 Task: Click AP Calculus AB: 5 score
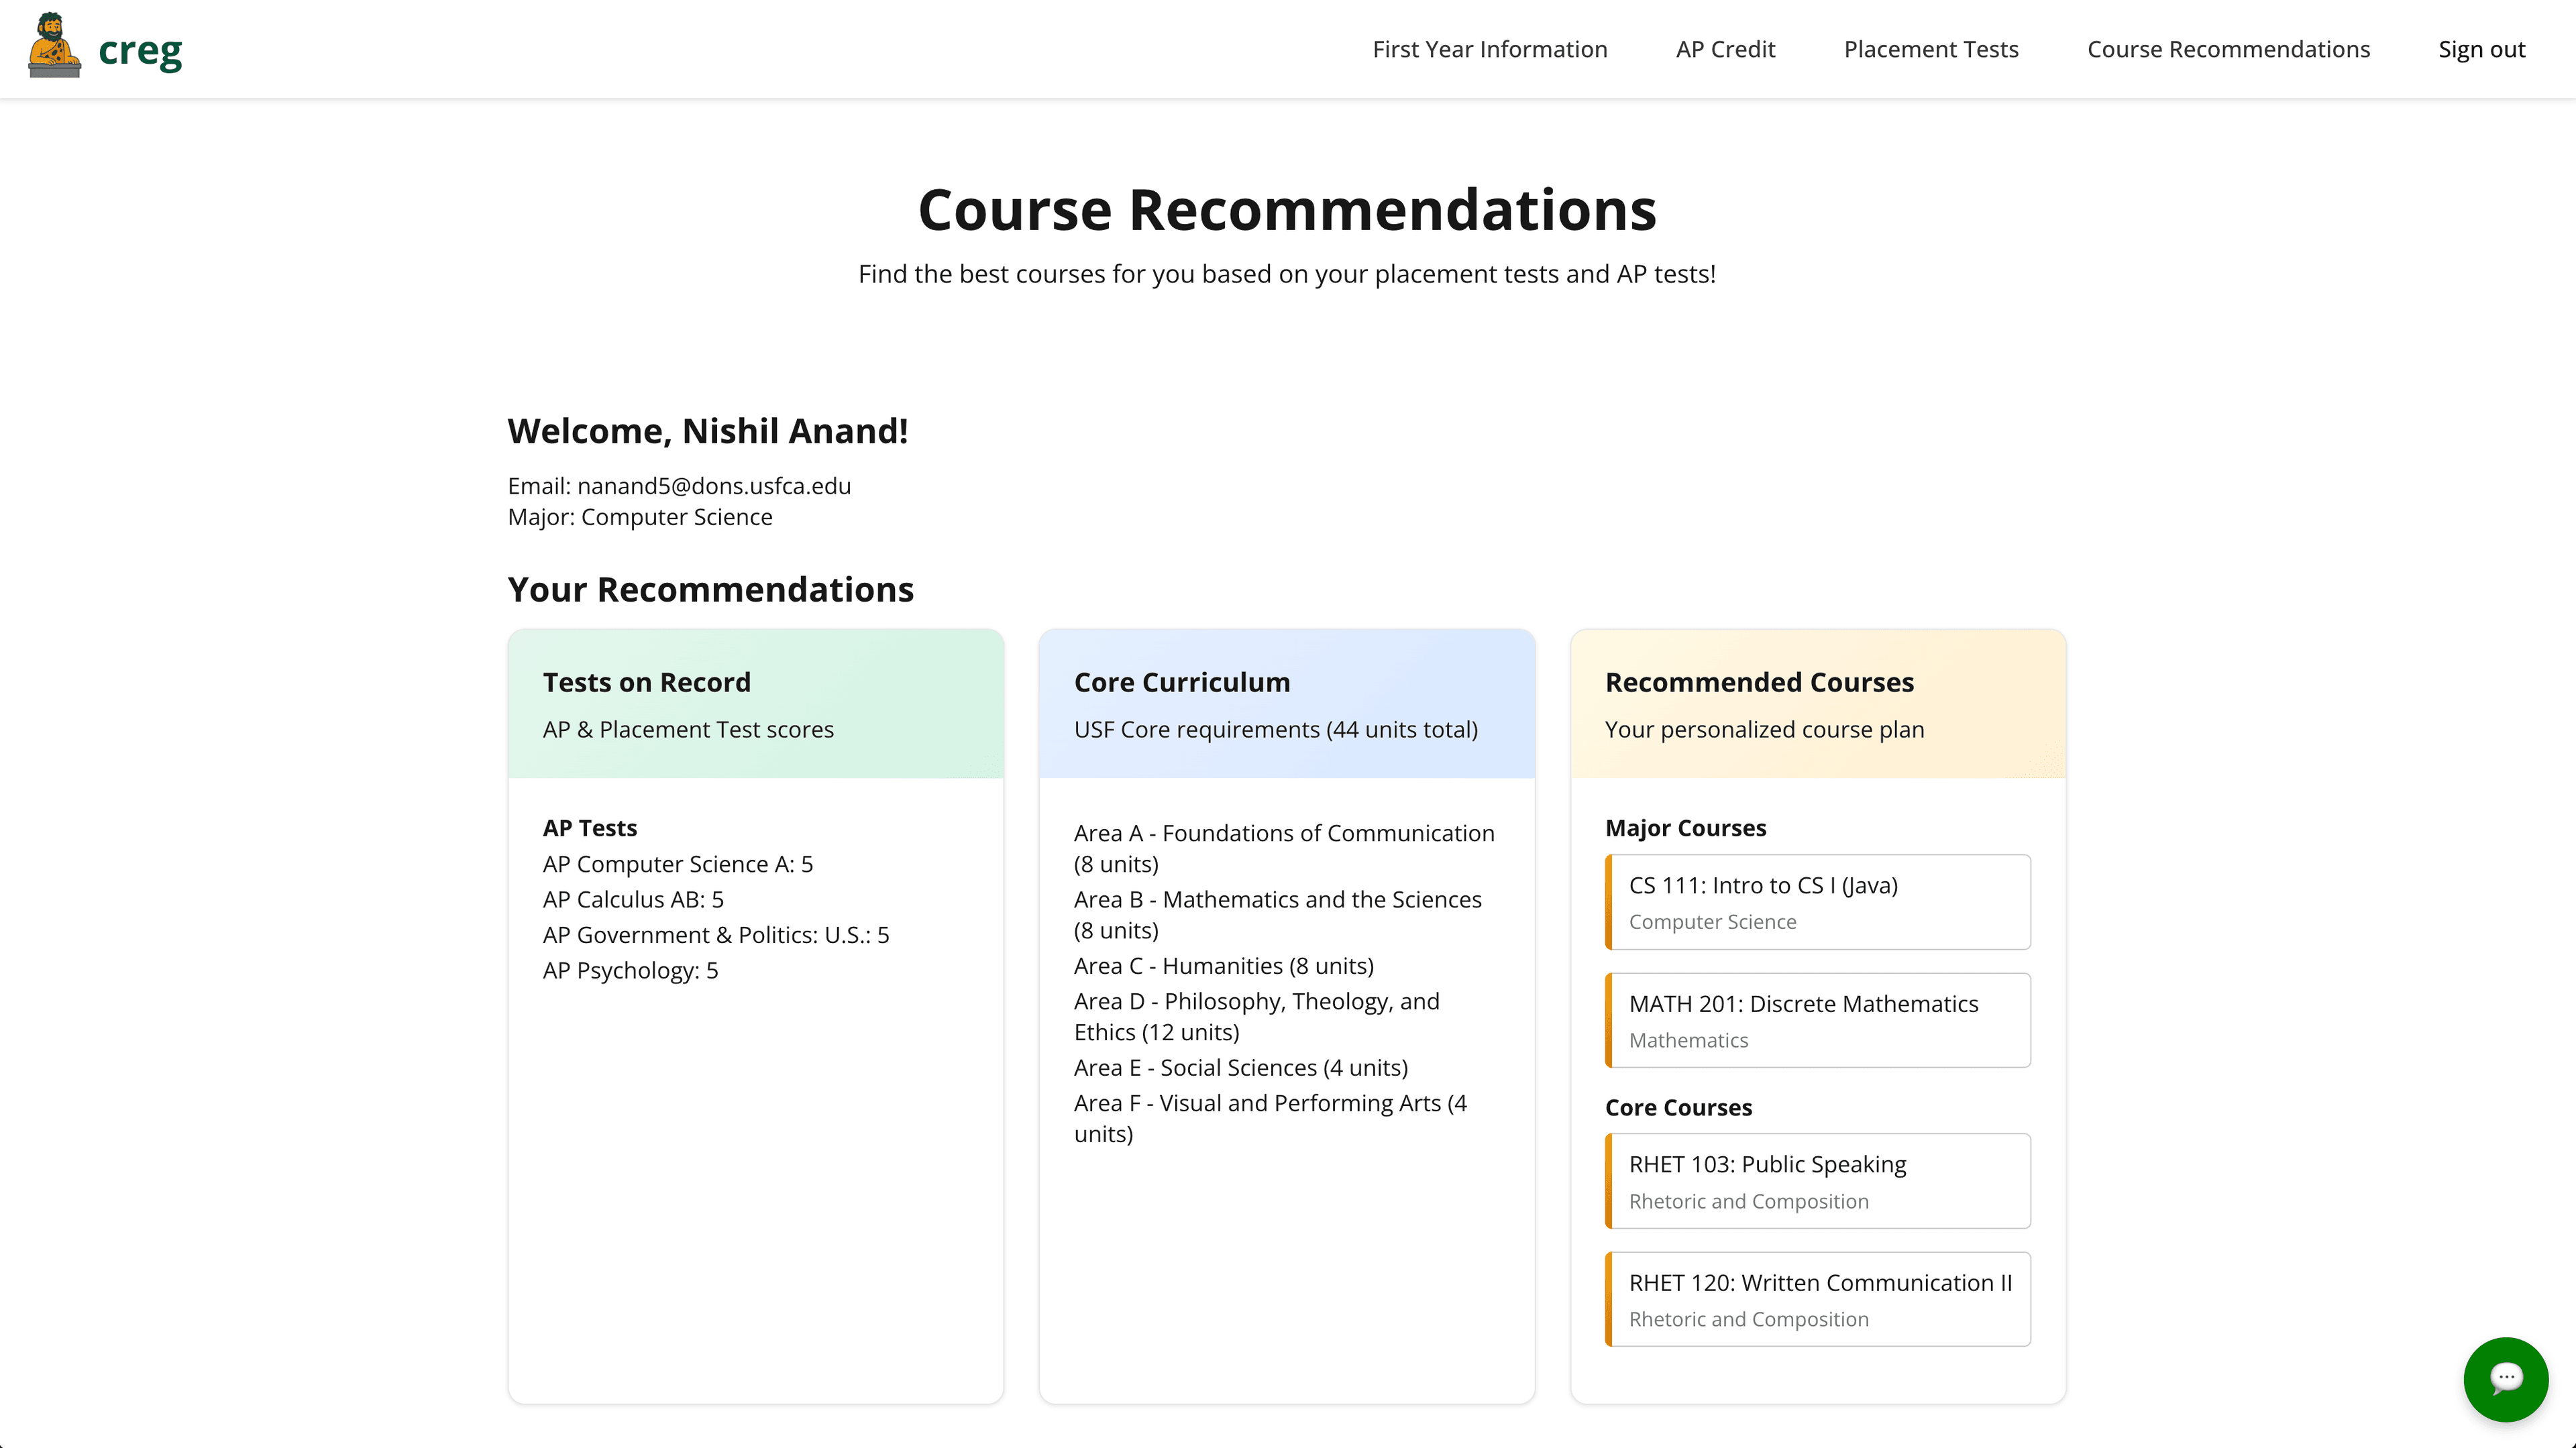[633, 900]
